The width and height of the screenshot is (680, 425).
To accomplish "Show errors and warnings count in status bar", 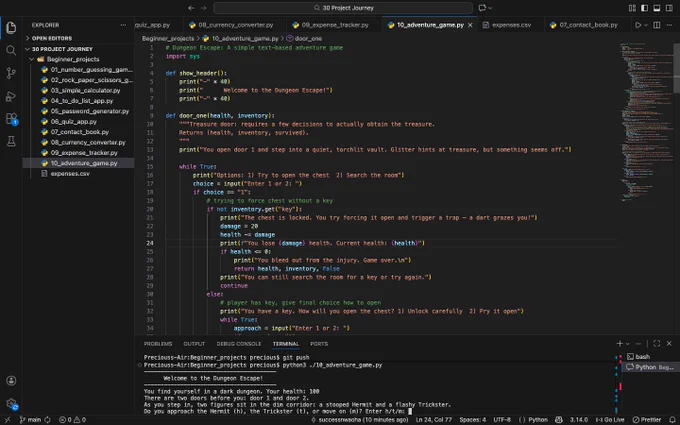I will (x=72, y=419).
